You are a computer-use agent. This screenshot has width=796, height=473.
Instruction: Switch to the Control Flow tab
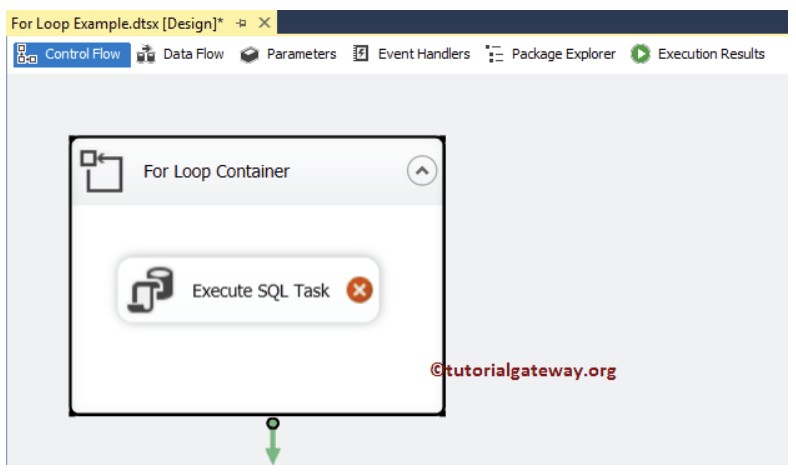coord(72,54)
